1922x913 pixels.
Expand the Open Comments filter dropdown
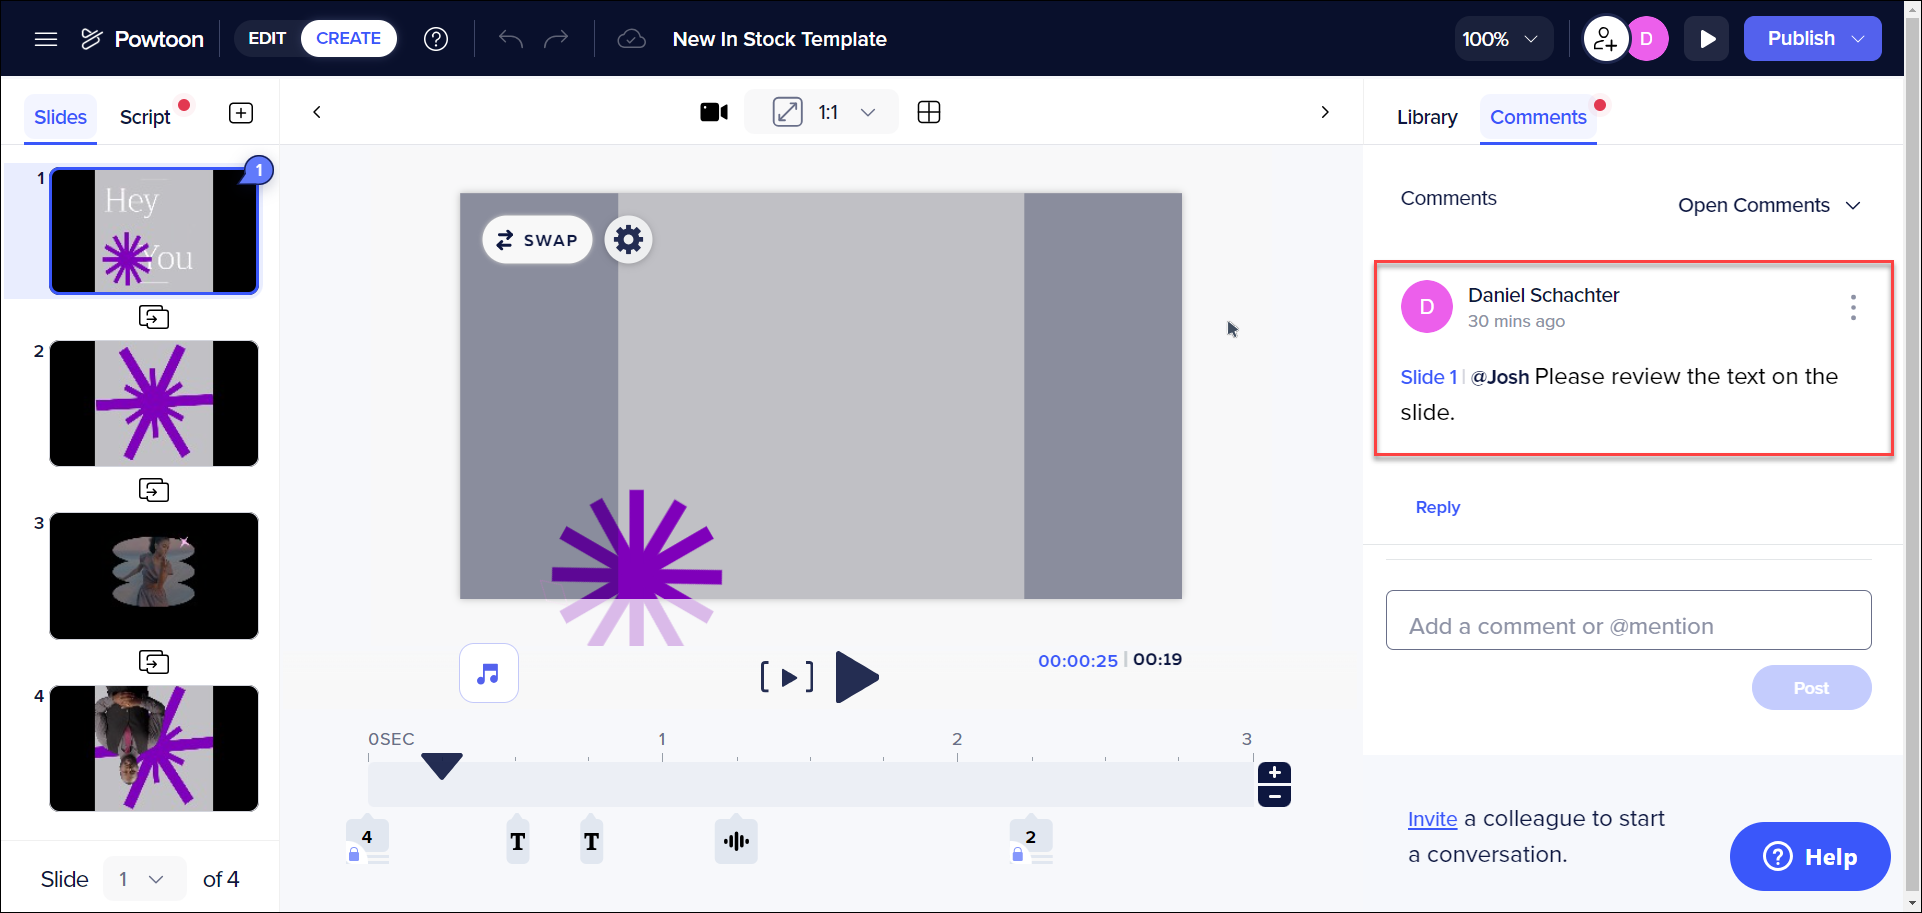pos(1769,205)
